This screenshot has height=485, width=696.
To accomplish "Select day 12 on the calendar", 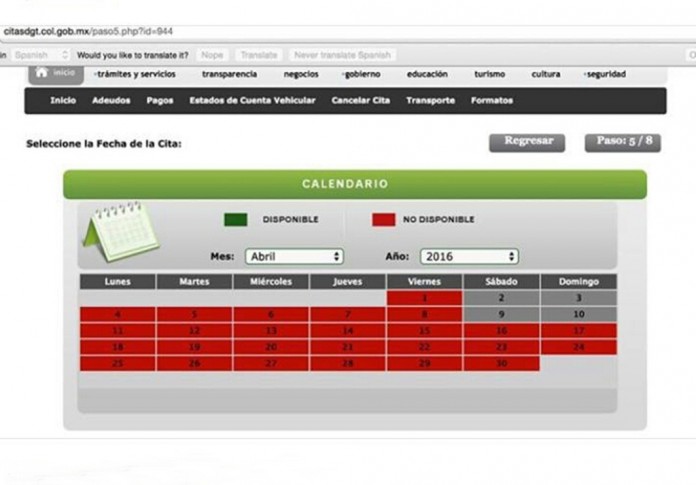I will click(194, 331).
